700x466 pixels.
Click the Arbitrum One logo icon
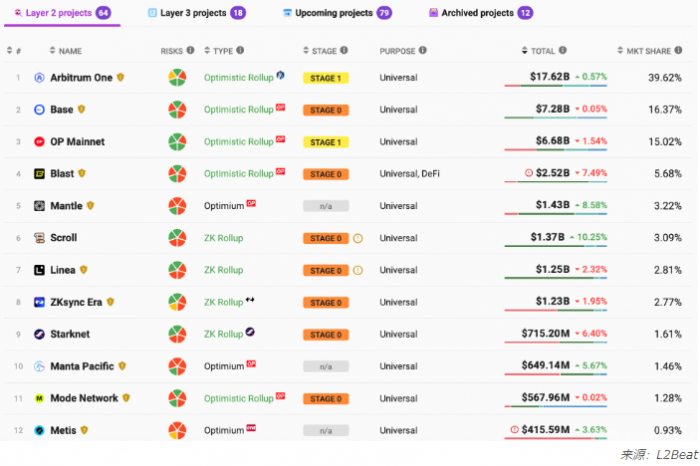(39, 78)
